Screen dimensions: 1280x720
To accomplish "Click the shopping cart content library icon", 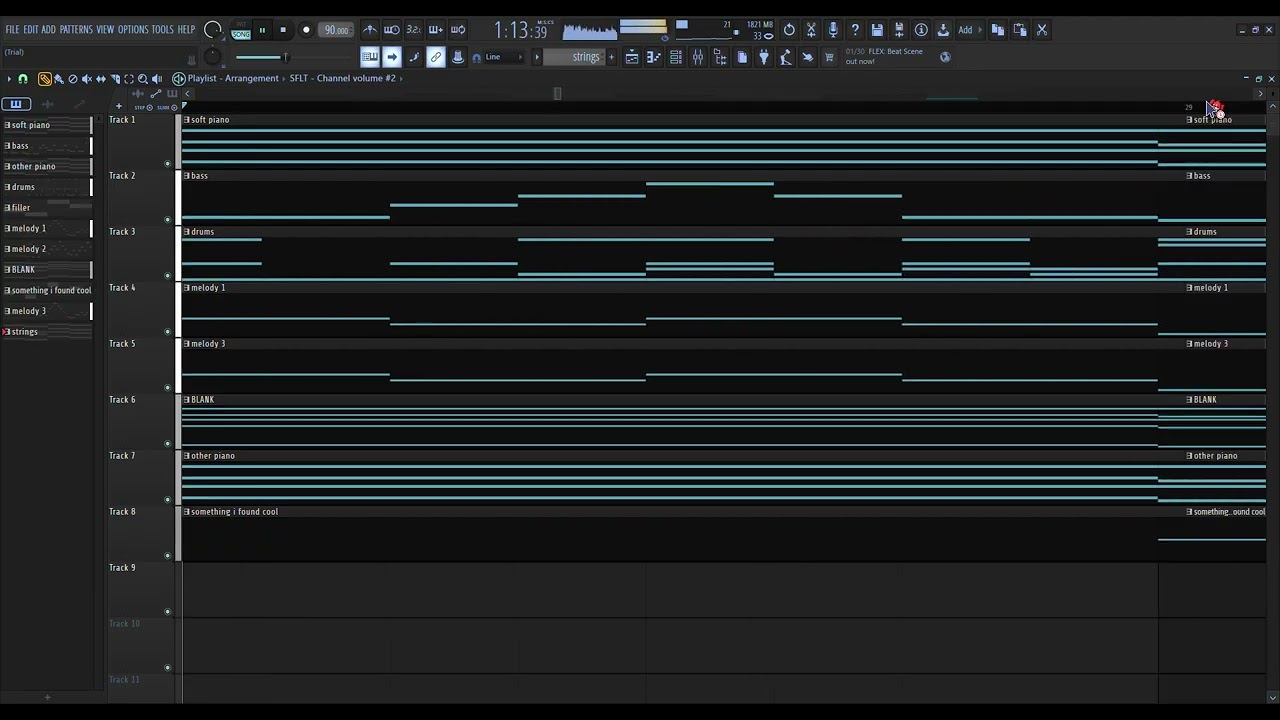I will click(x=829, y=57).
